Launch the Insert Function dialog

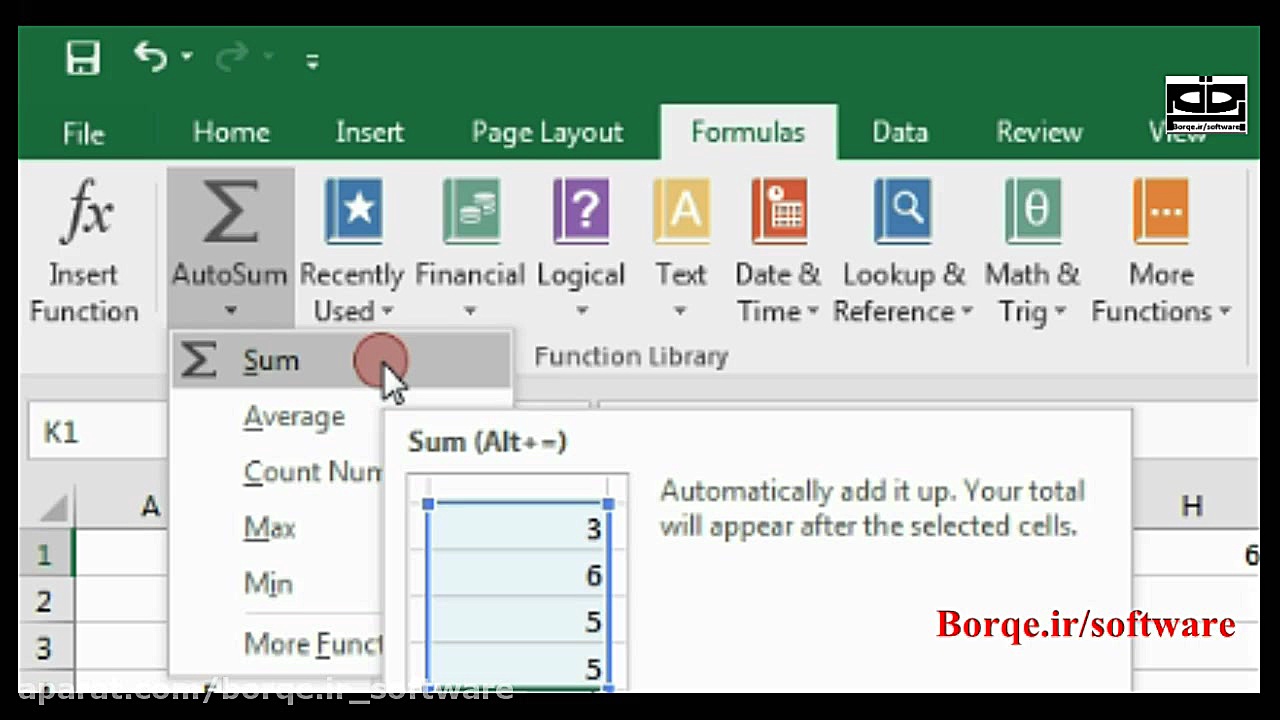point(84,249)
